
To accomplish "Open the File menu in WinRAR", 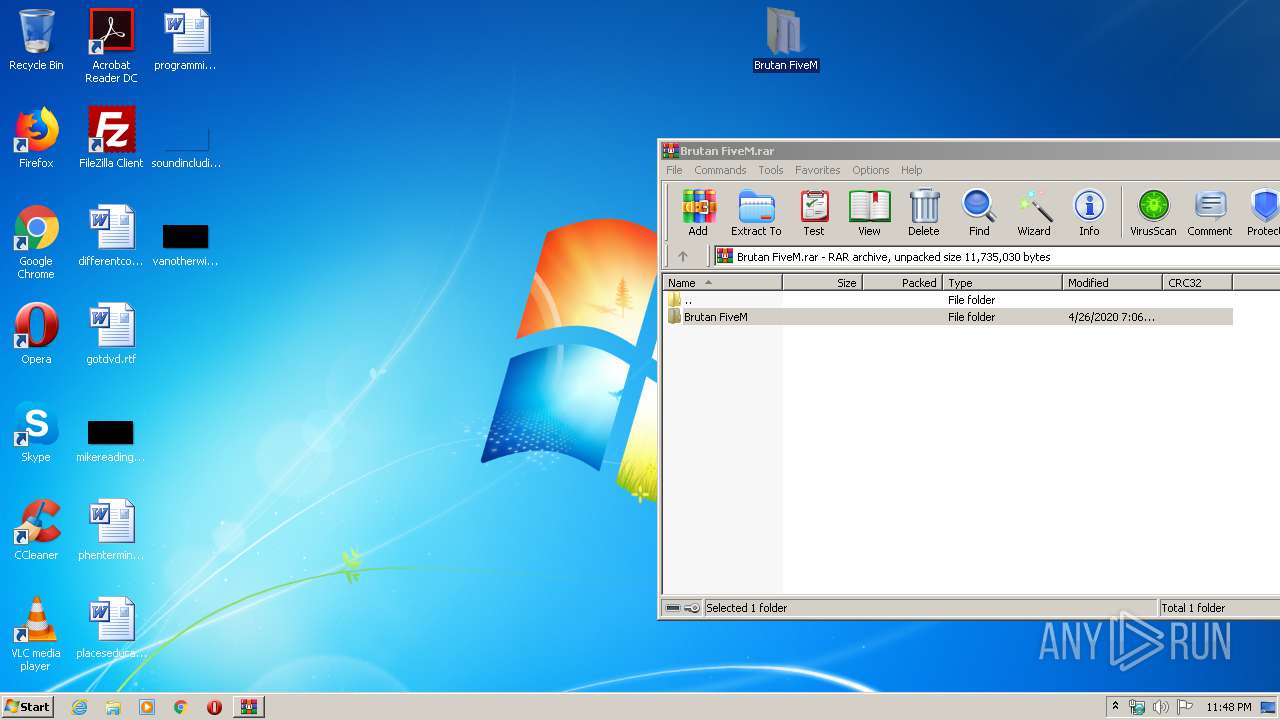I will (x=675, y=170).
